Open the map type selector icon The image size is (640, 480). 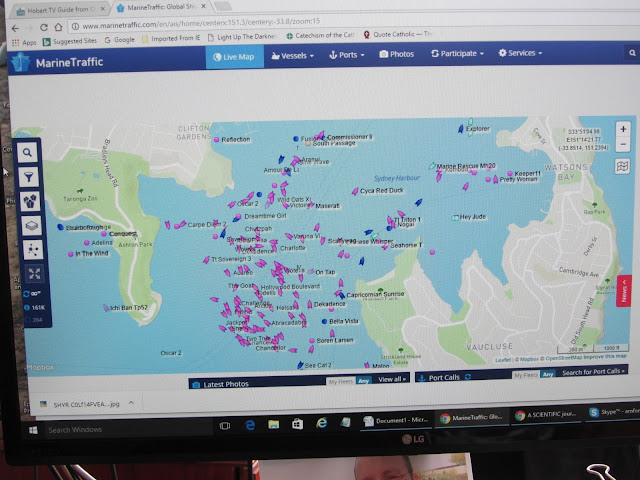coord(622,166)
